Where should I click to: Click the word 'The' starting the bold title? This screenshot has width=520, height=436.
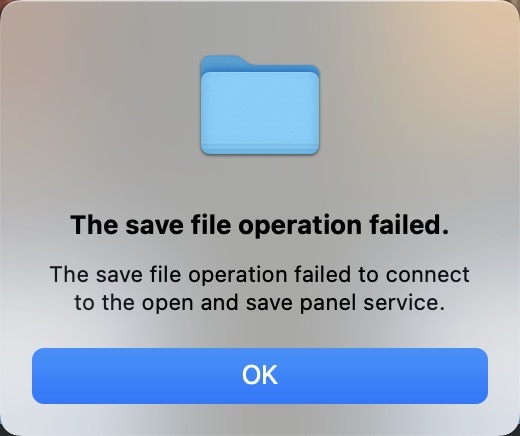(x=94, y=225)
